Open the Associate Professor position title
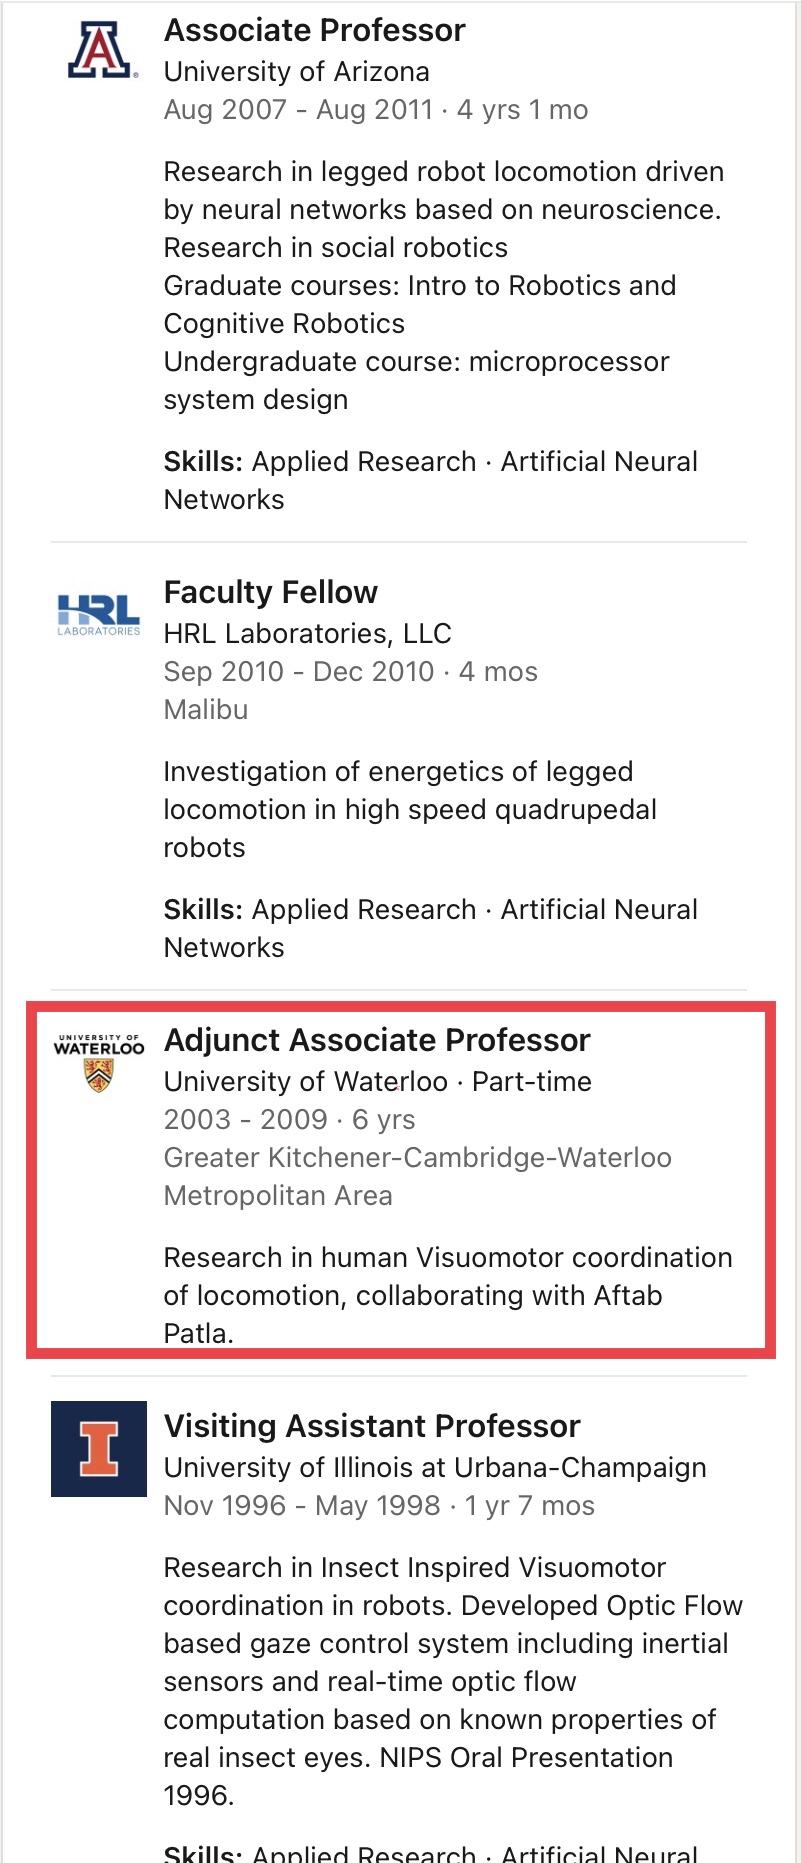The height and width of the screenshot is (1863, 801). click(x=314, y=31)
